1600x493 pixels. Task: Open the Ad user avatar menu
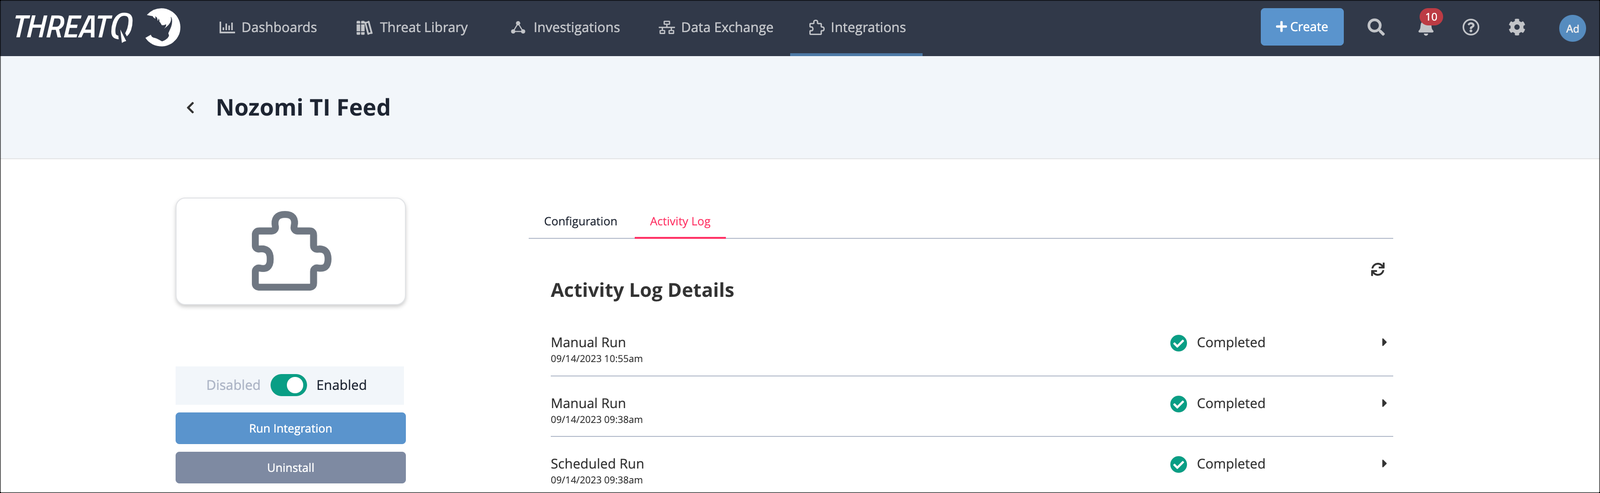(1572, 28)
